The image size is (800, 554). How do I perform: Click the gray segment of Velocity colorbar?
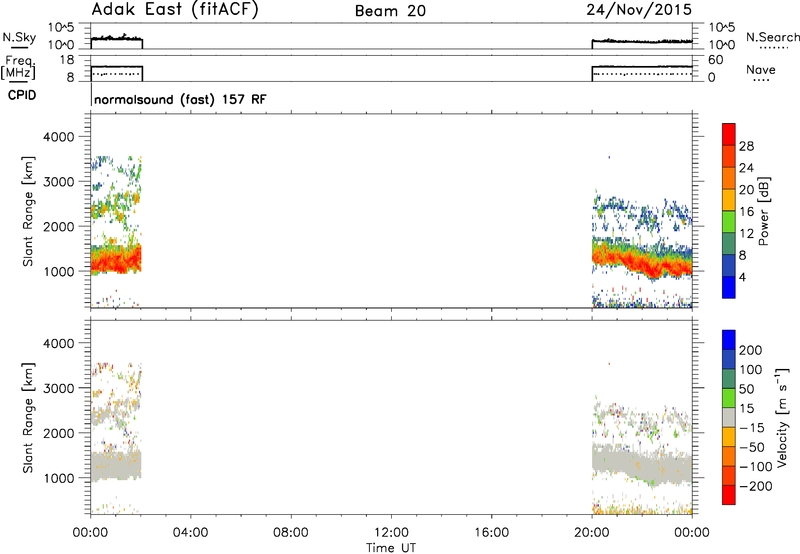[x=729, y=417]
